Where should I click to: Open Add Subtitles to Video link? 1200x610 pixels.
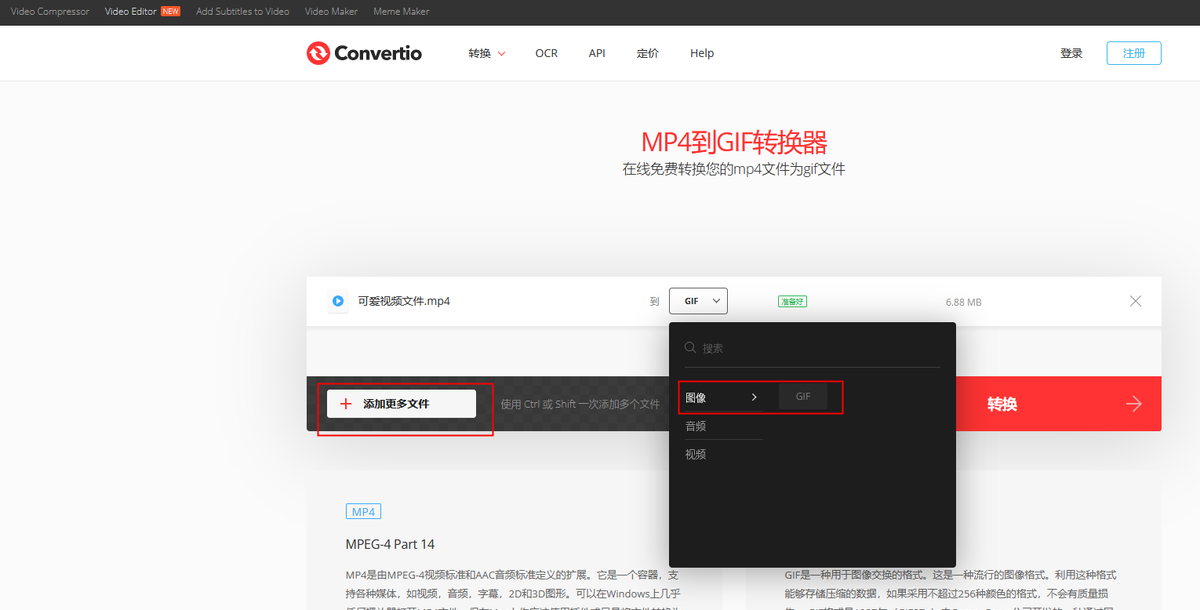pos(243,12)
